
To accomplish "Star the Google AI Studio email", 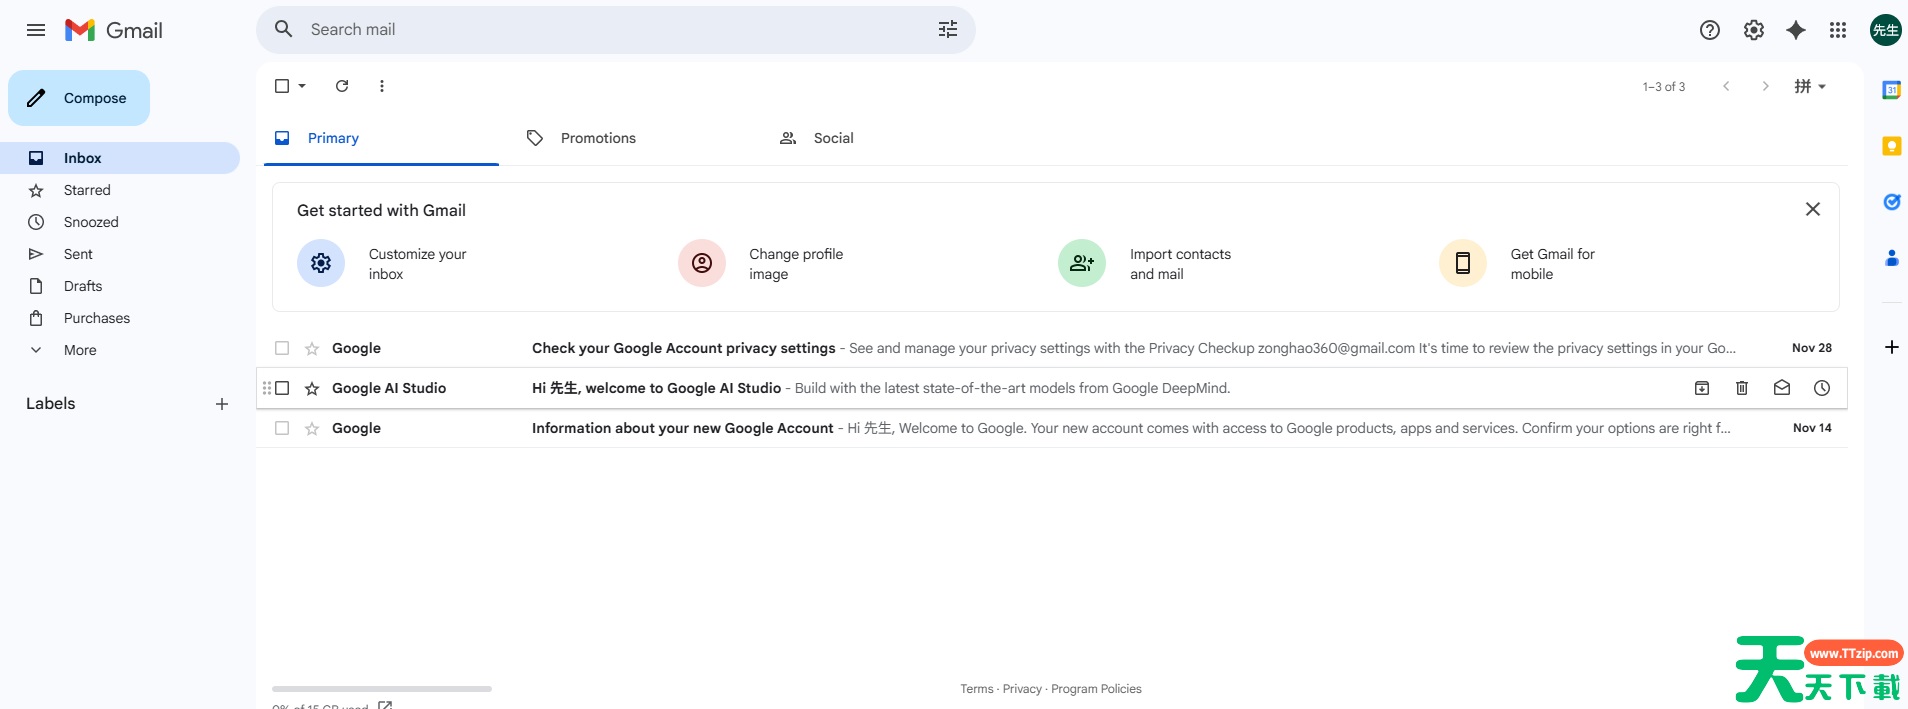I will (312, 388).
